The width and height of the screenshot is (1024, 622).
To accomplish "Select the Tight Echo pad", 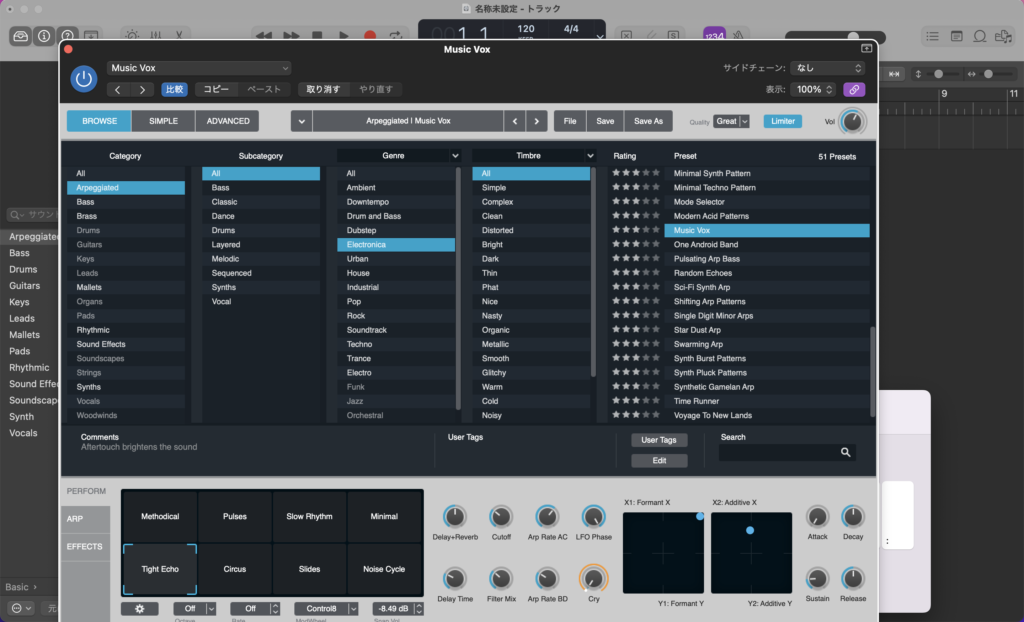I will pyautogui.click(x=160, y=569).
